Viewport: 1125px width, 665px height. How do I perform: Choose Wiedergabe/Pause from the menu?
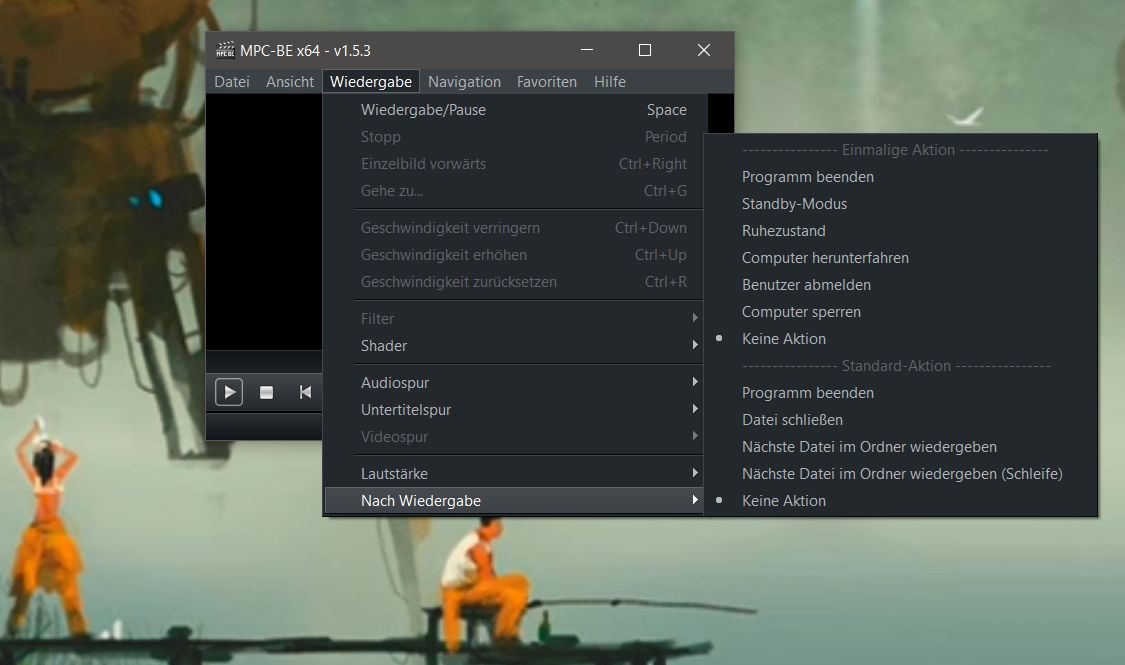(514, 110)
